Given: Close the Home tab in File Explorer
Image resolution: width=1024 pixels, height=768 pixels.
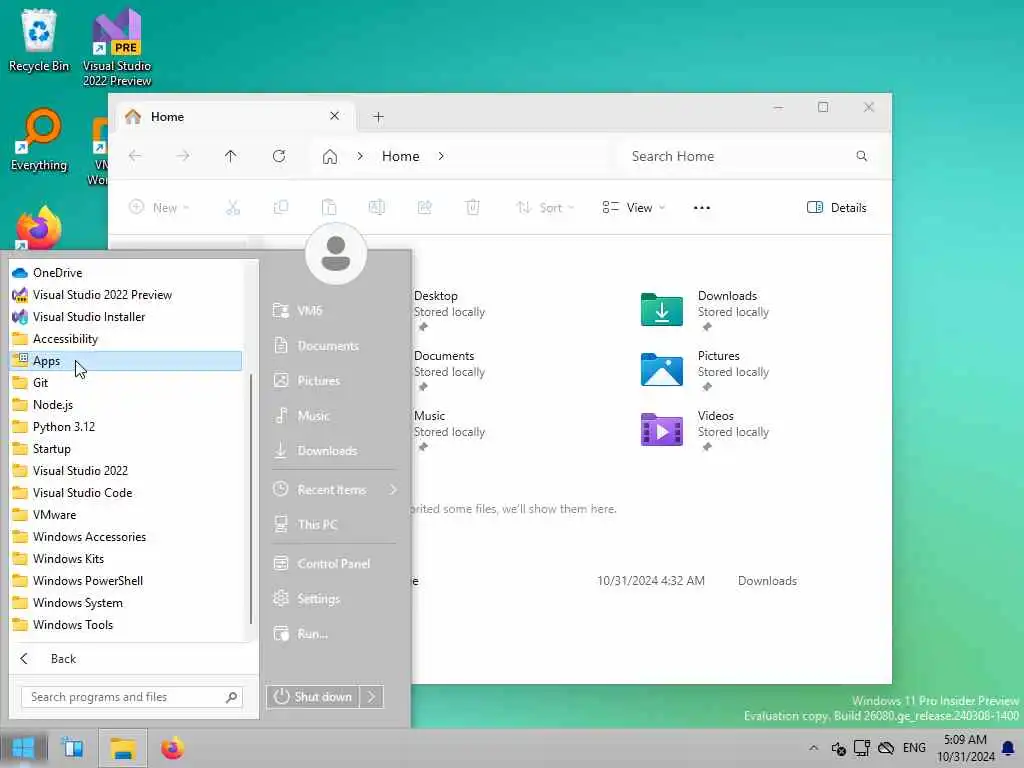Looking at the screenshot, I should (334, 116).
